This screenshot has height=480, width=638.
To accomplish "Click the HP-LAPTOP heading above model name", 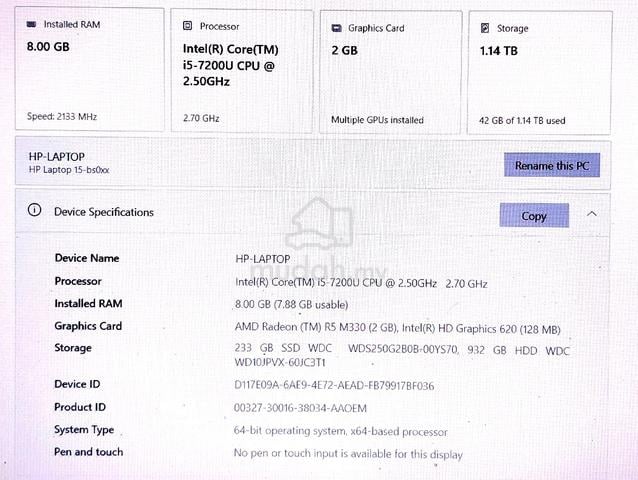I will coord(57,157).
